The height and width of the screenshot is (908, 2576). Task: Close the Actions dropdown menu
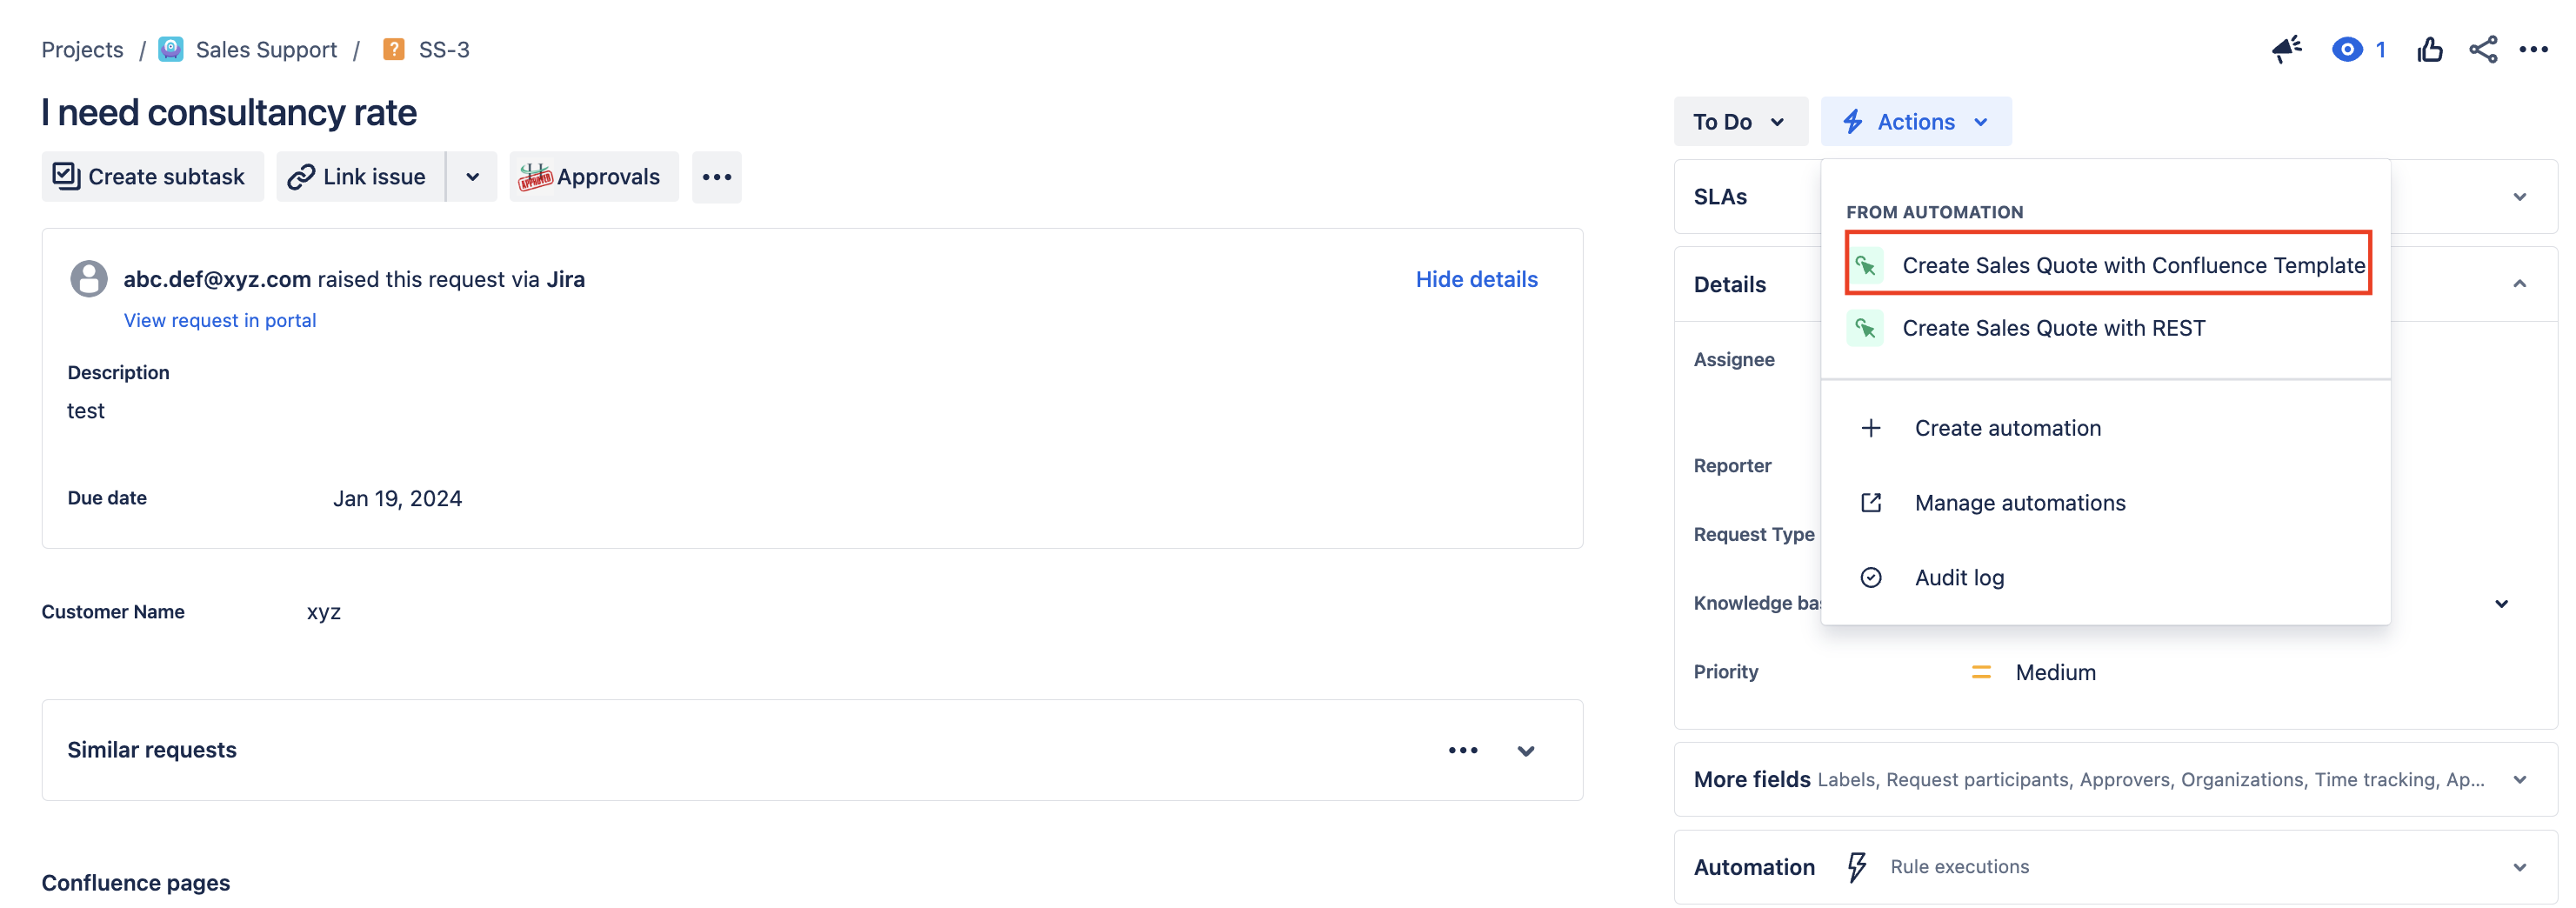tap(1915, 122)
